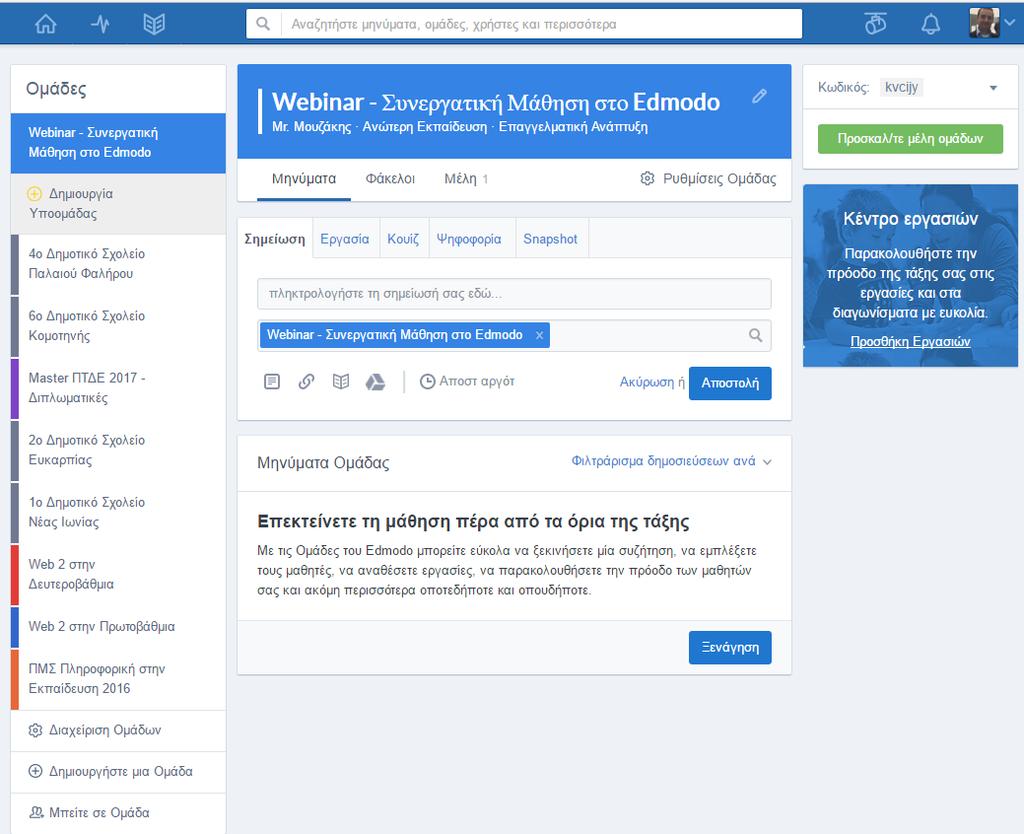Viewport: 1024px width, 834px height.
Task: Click the clock icon for Αποστ αργότ
Action: (x=427, y=381)
